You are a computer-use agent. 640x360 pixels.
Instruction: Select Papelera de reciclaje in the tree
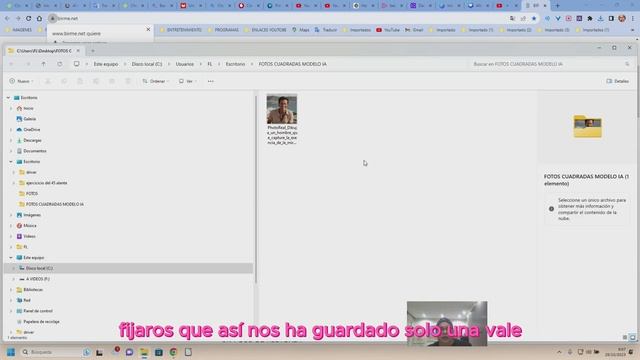(41, 322)
